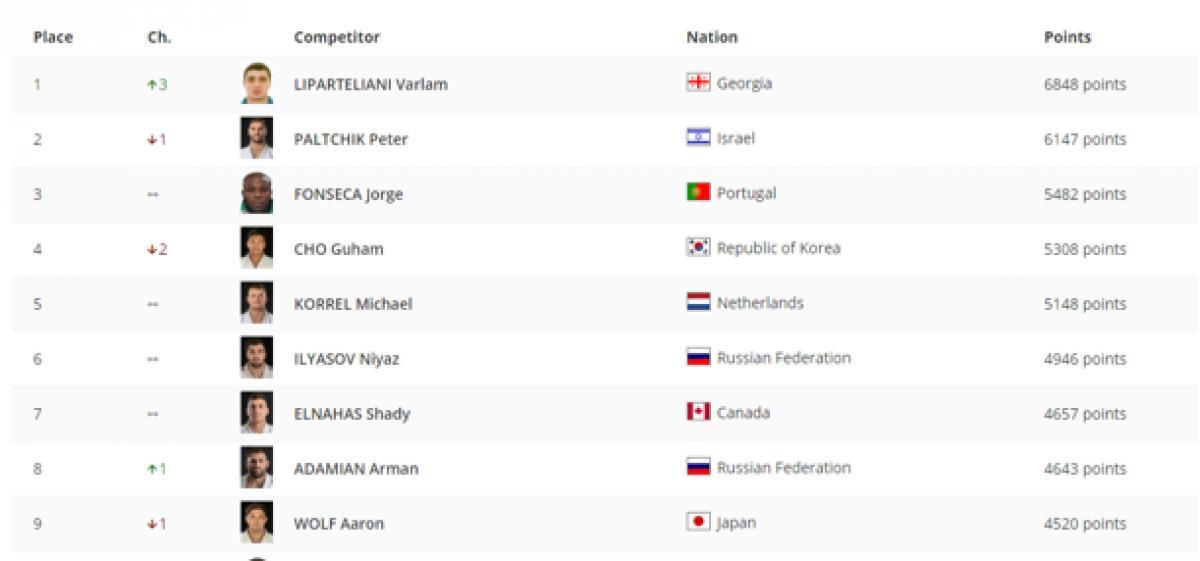Click the Canada flag icon
This screenshot has width=1200, height=561.
coord(698,413)
